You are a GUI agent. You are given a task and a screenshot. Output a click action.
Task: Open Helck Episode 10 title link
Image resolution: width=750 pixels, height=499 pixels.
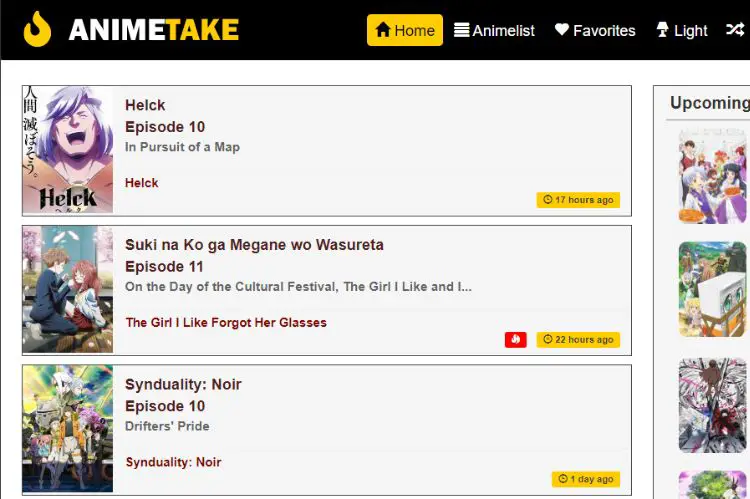click(165, 116)
